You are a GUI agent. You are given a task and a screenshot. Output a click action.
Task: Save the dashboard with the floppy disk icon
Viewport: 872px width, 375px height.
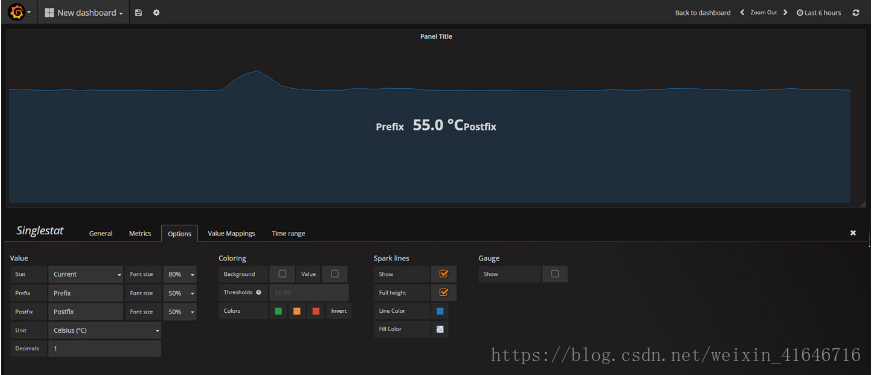click(138, 13)
